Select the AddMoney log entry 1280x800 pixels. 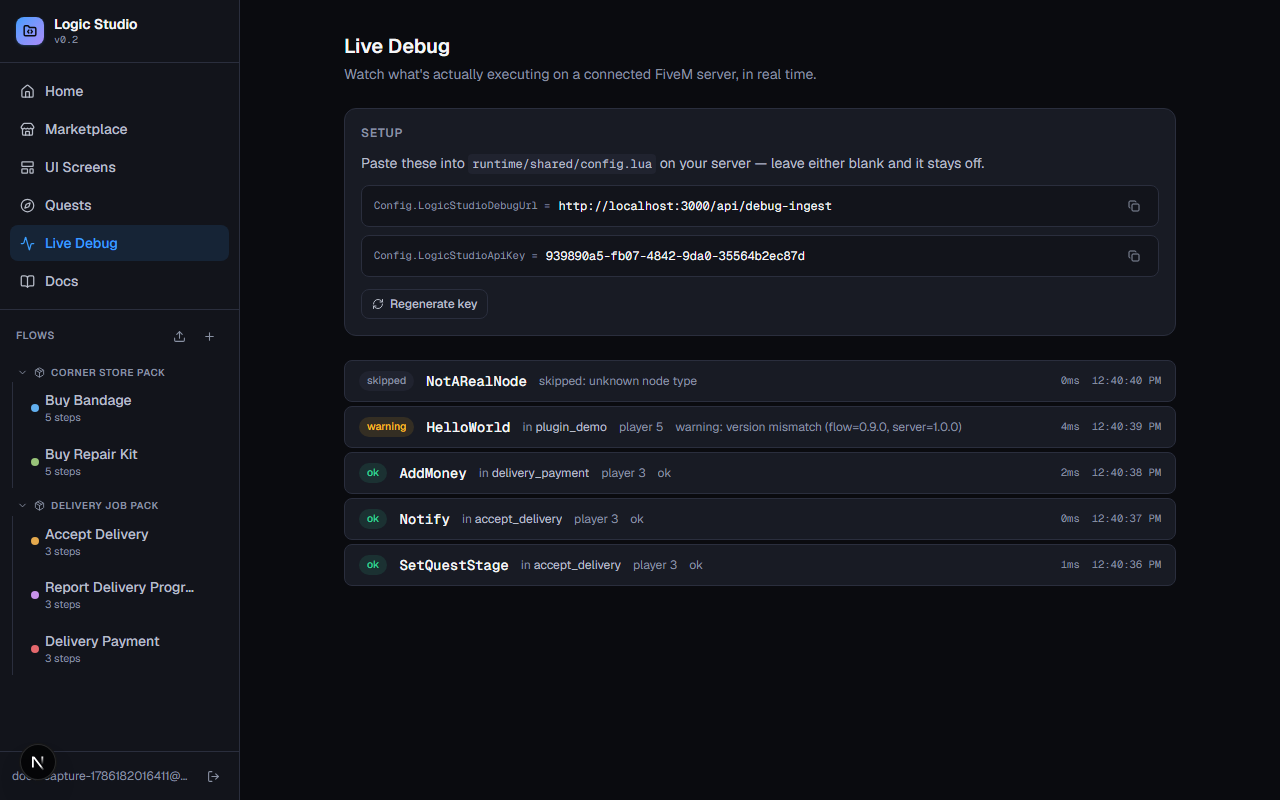point(760,473)
